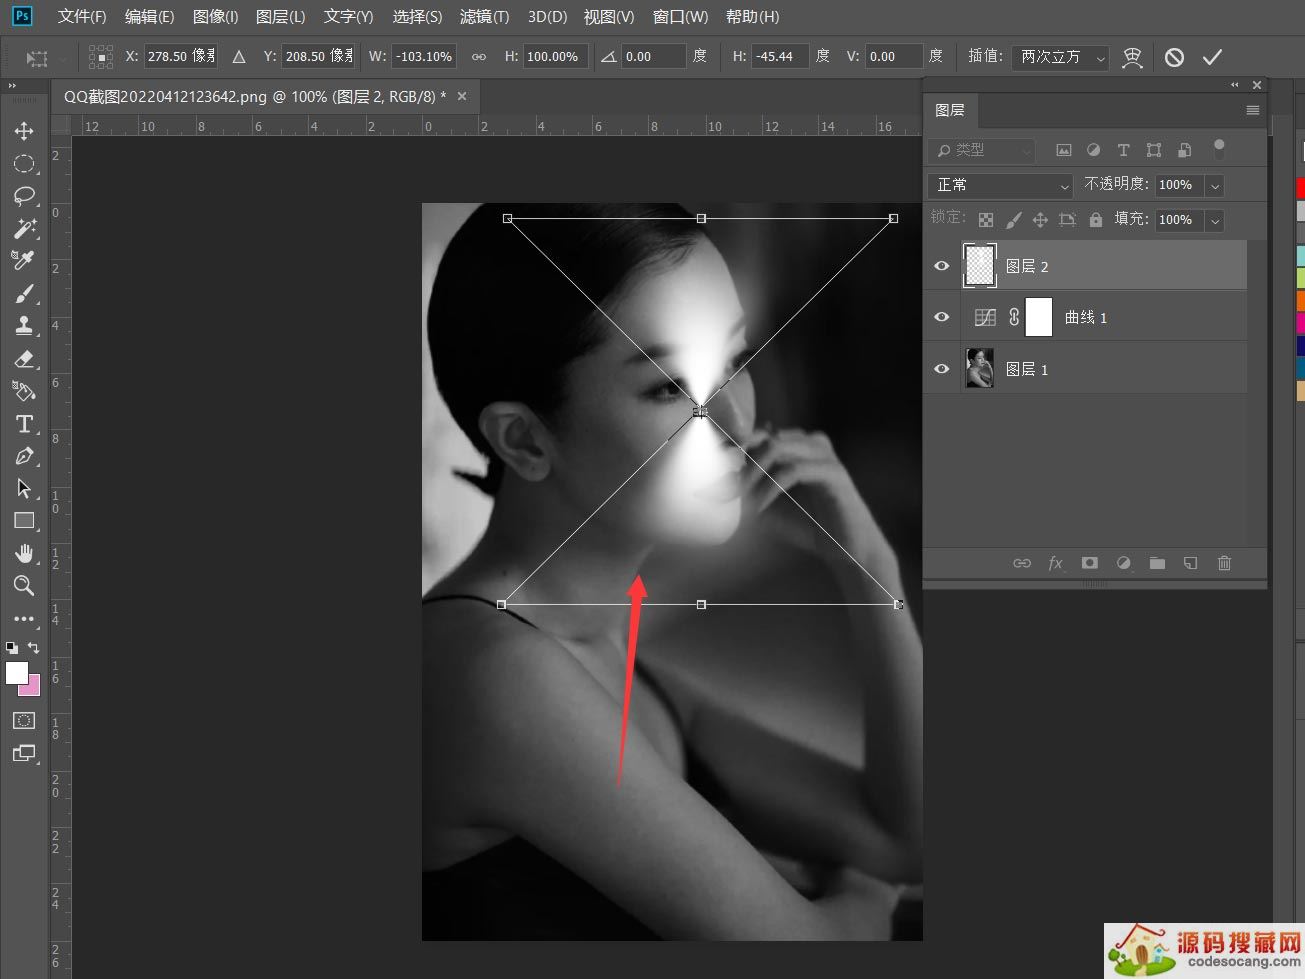The image size is (1305, 979).
Task: Commit the transform with the checkmark
Action: pyautogui.click(x=1212, y=57)
